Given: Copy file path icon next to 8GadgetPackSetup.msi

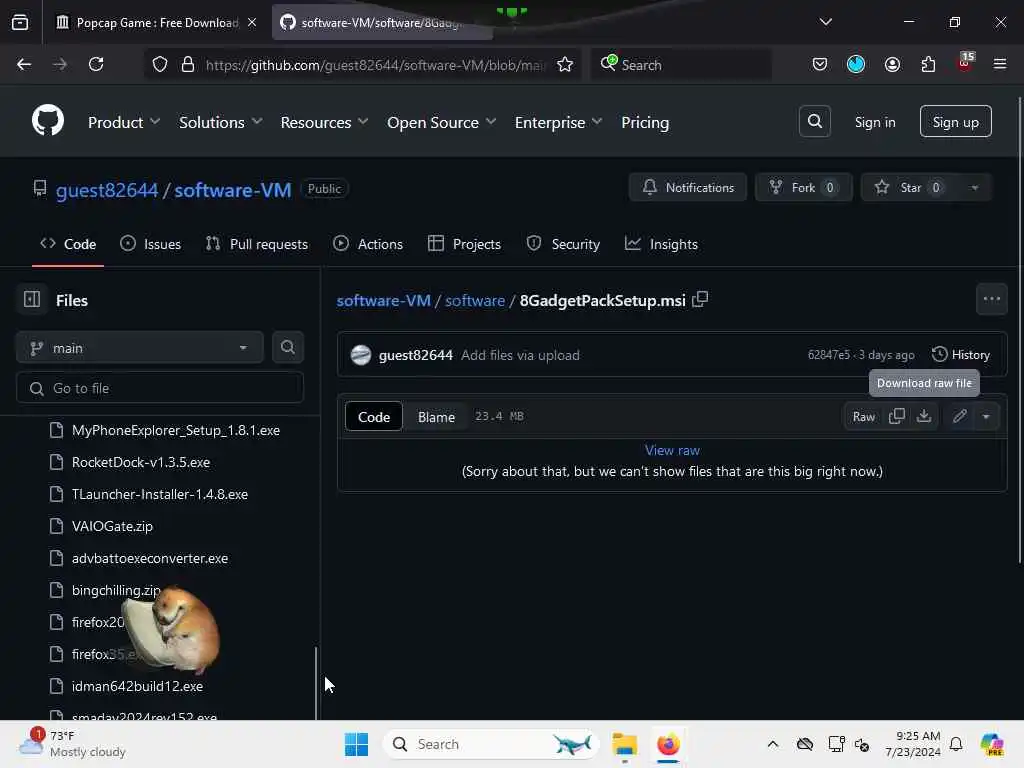Looking at the screenshot, I should click(x=700, y=300).
